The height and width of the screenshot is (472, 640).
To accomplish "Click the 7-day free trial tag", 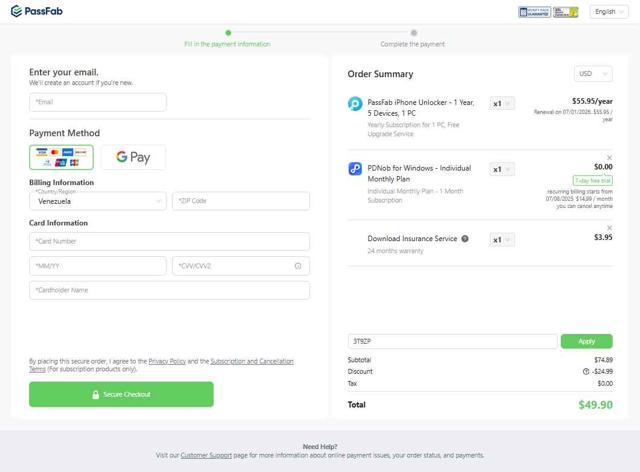I will [593, 180].
